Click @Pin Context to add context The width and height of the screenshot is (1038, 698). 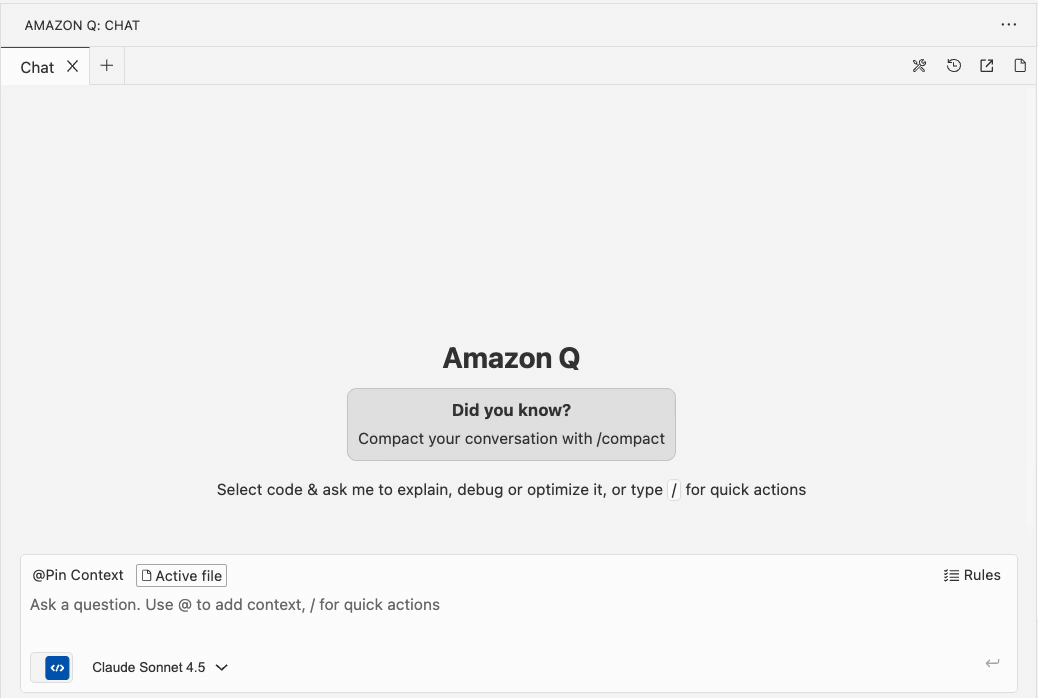tap(77, 575)
